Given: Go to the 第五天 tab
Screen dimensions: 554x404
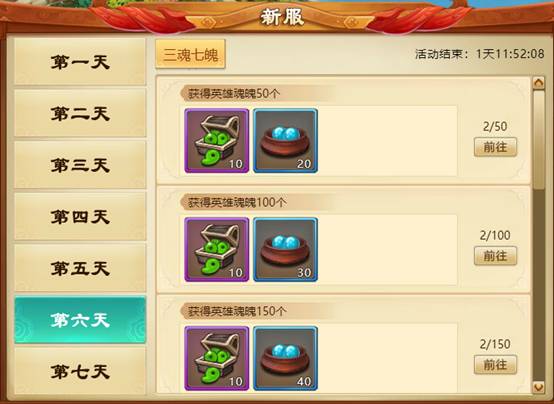Looking at the screenshot, I should tap(80, 268).
